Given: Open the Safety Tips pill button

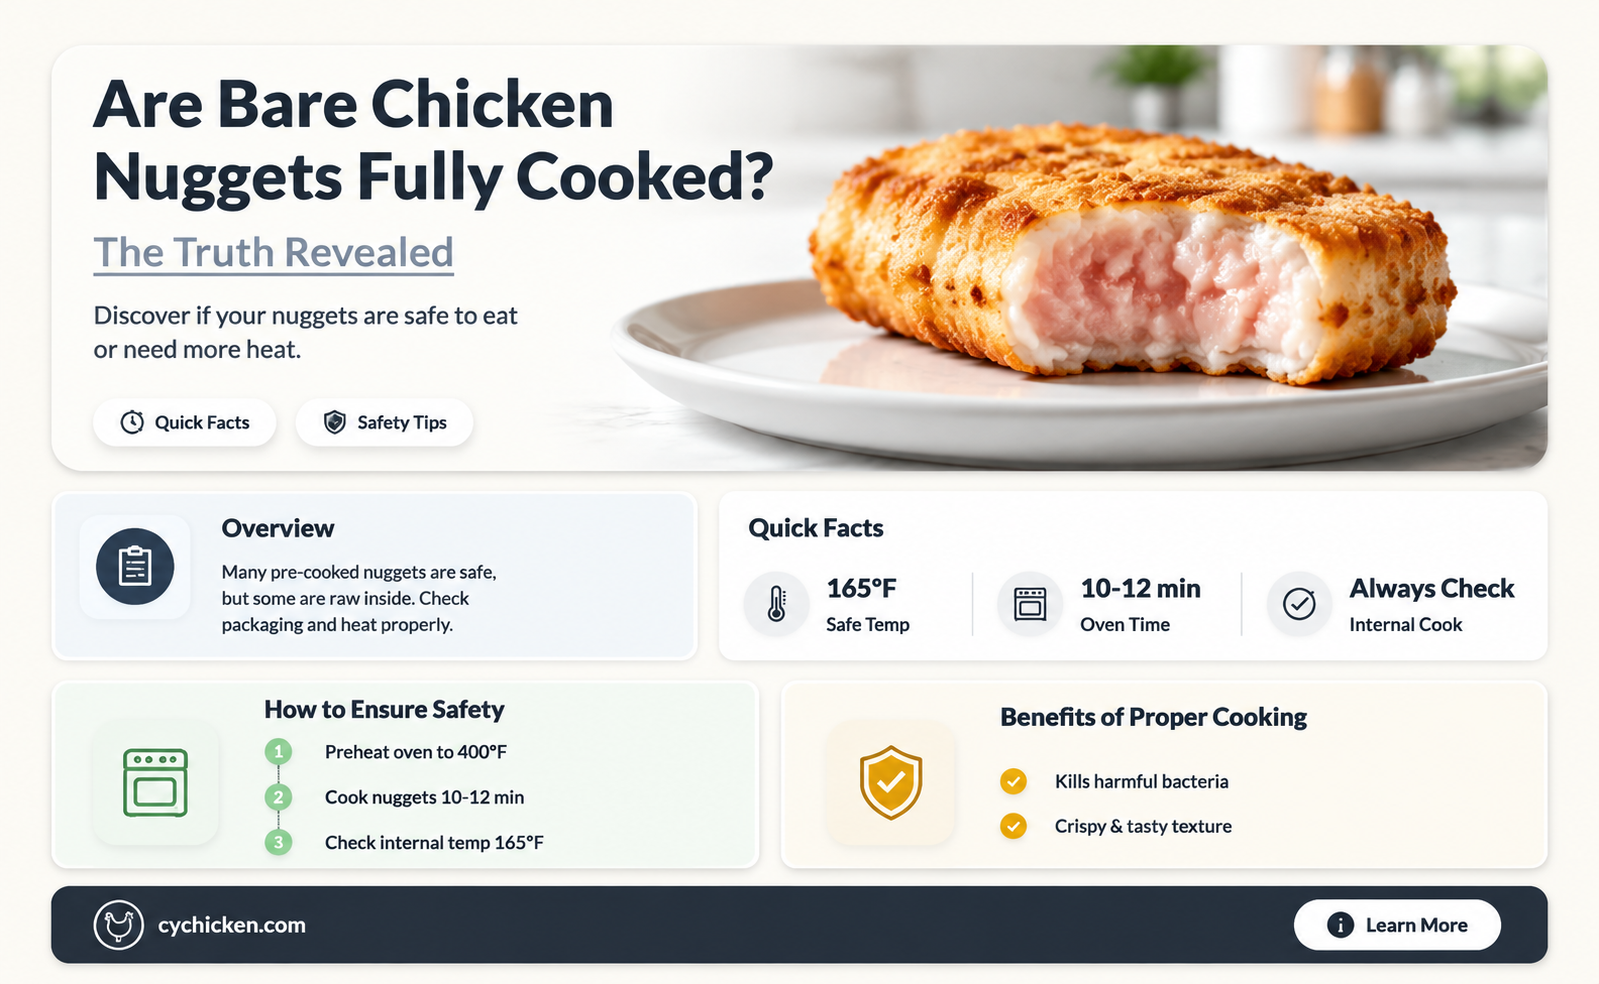Looking at the screenshot, I should [384, 422].
